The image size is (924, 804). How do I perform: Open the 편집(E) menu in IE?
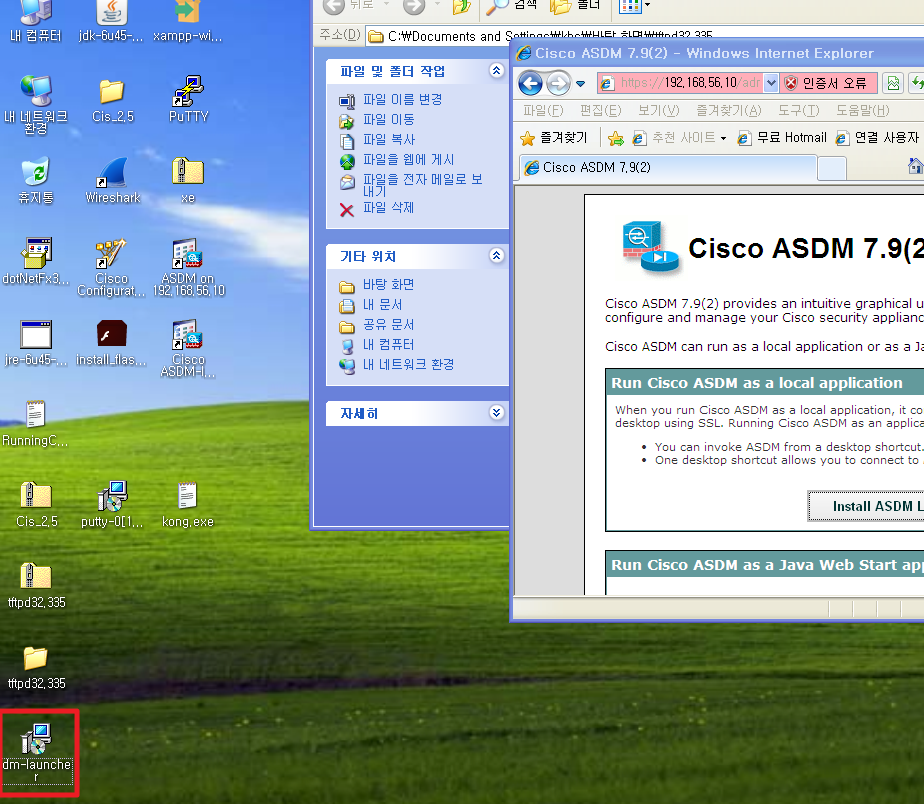point(600,110)
